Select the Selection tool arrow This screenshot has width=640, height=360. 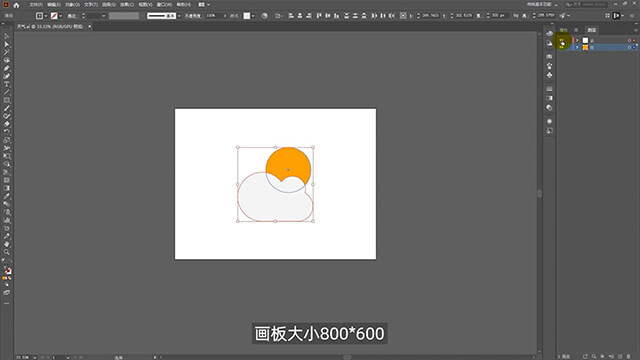click(x=7, y=36)
